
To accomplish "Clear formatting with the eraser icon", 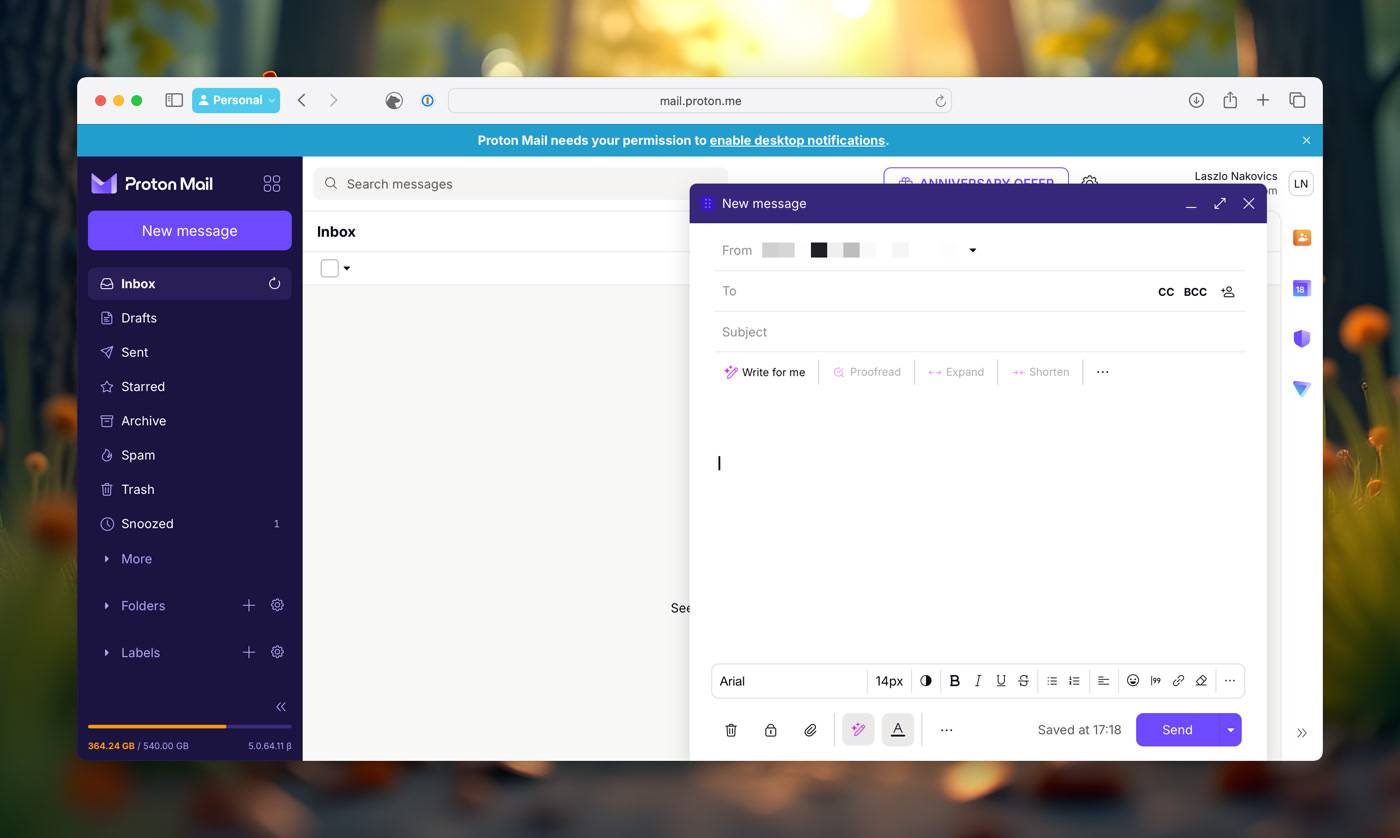I will 1201,681.
